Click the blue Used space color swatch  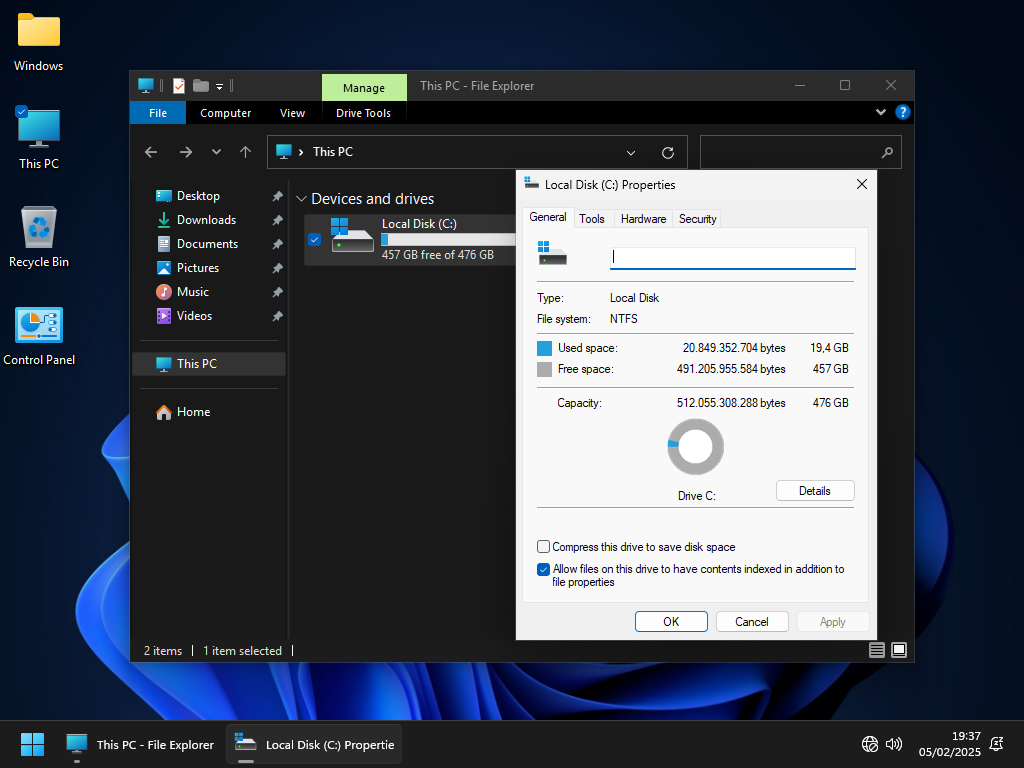point(544,348)
